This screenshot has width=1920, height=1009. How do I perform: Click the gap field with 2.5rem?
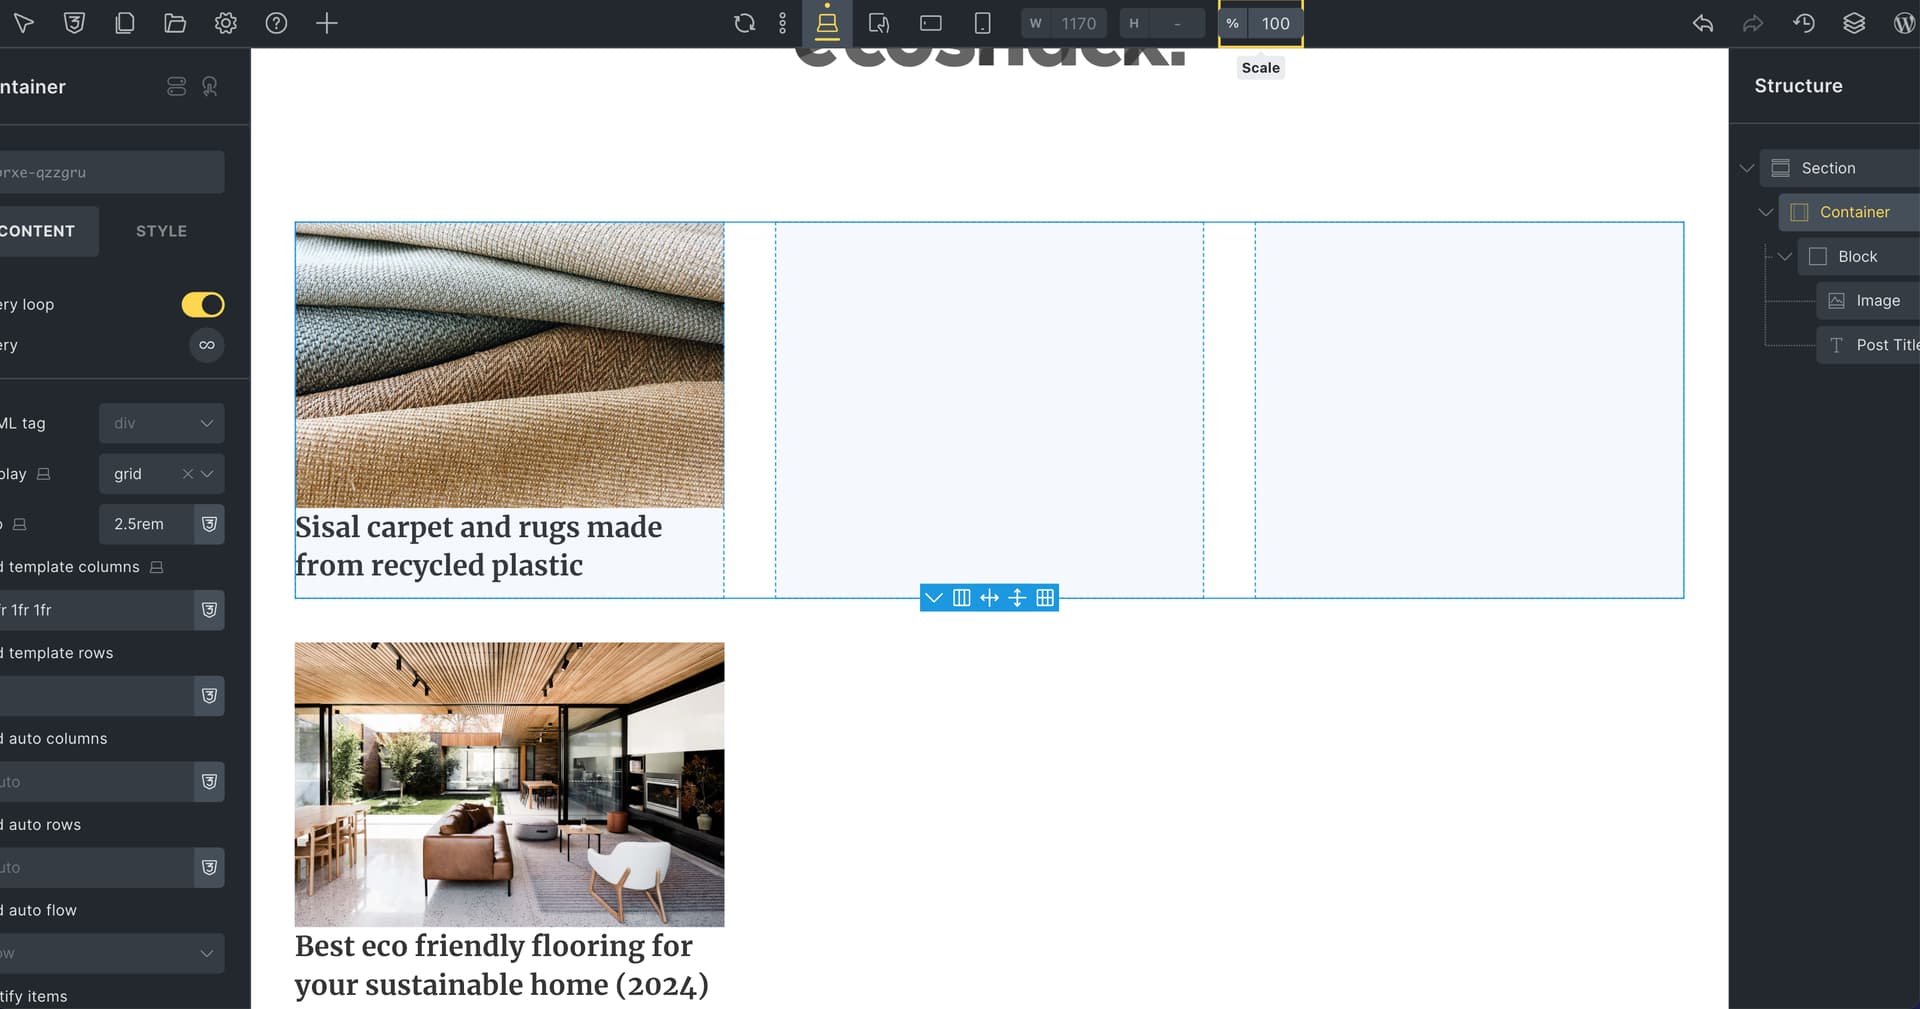[146, 524]
